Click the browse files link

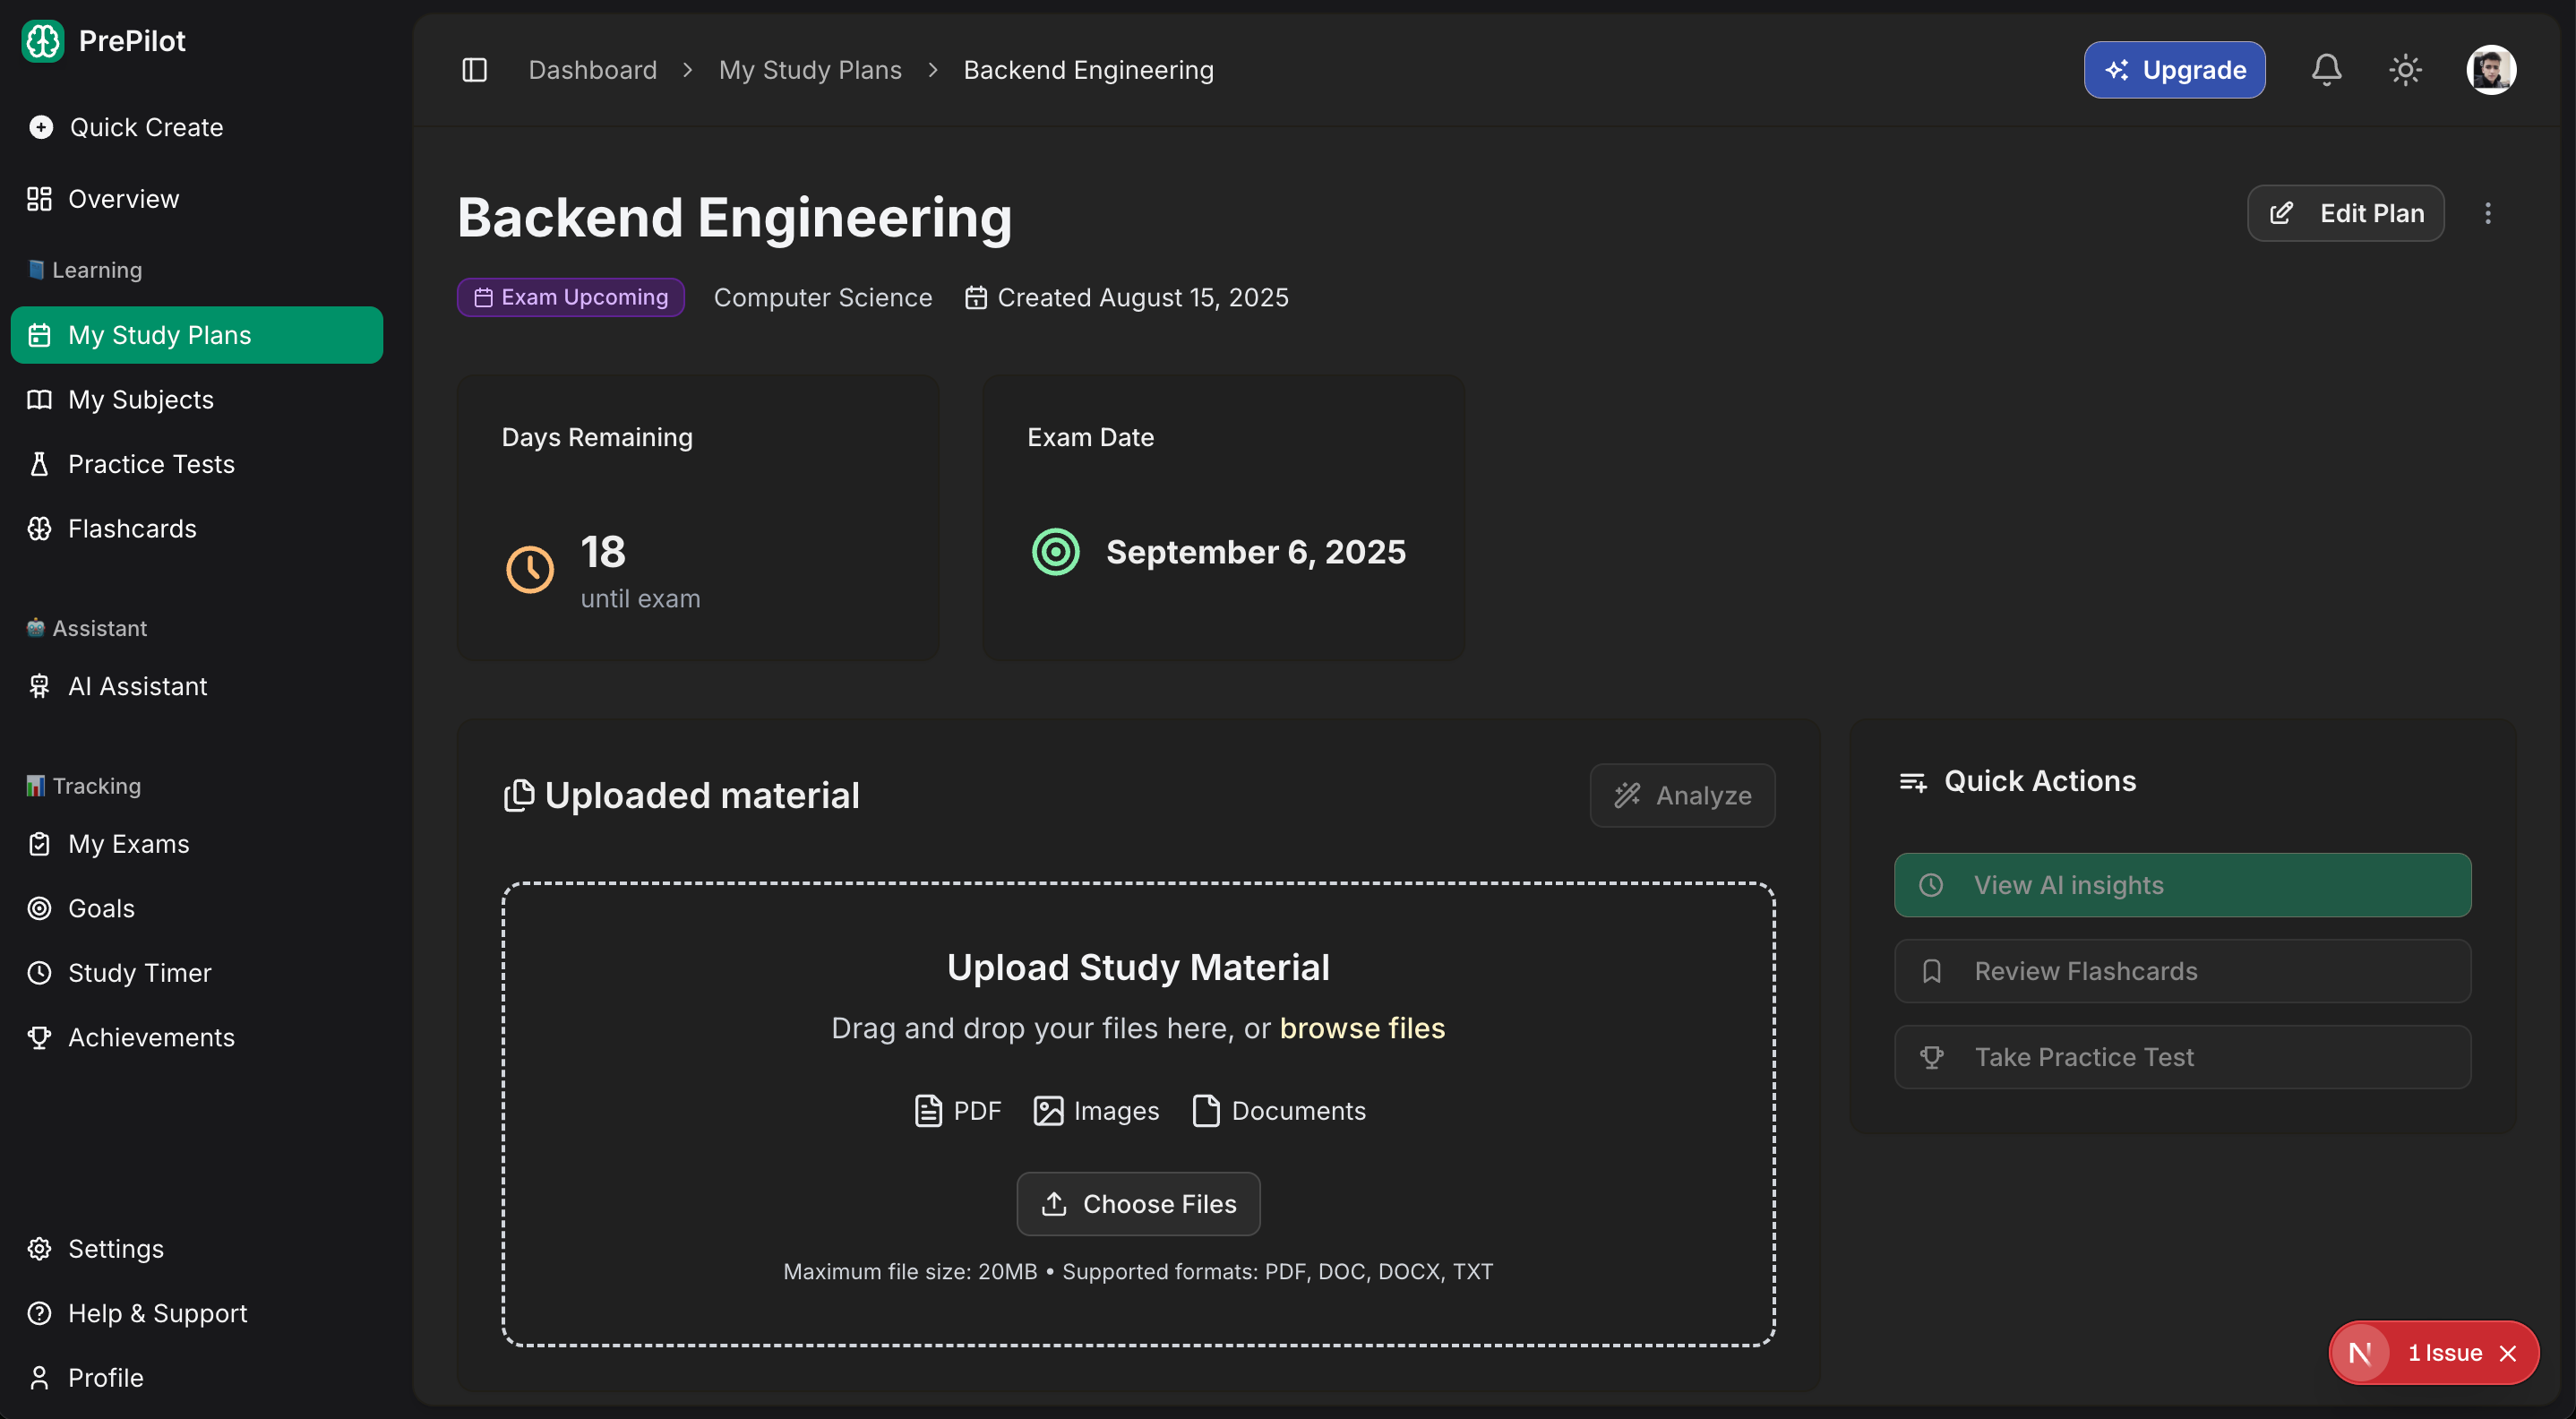1362,1028
